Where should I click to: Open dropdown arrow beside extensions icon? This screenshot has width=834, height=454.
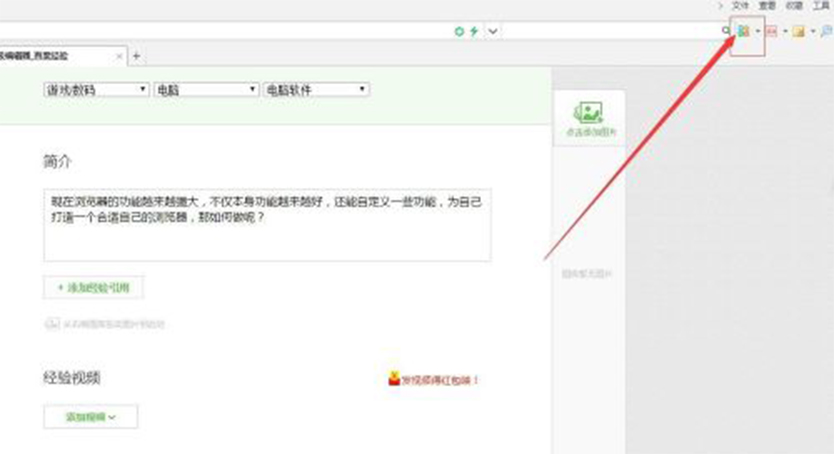pos(757,31)
